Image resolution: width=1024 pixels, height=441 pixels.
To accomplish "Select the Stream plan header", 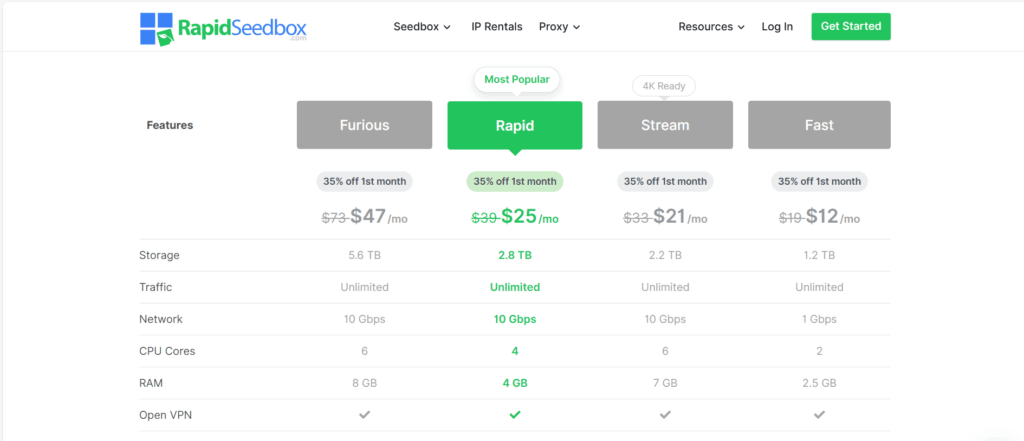I will coord(665,125).
